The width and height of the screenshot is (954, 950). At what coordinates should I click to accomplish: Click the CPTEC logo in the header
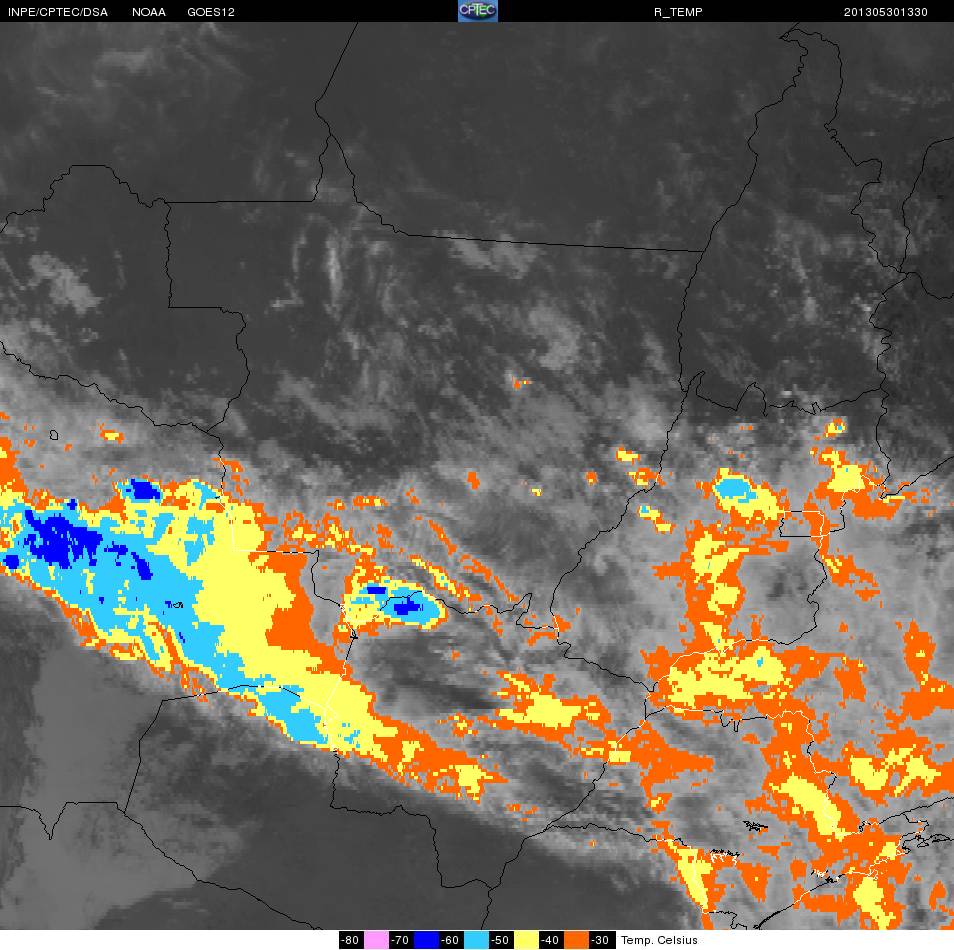478,11
